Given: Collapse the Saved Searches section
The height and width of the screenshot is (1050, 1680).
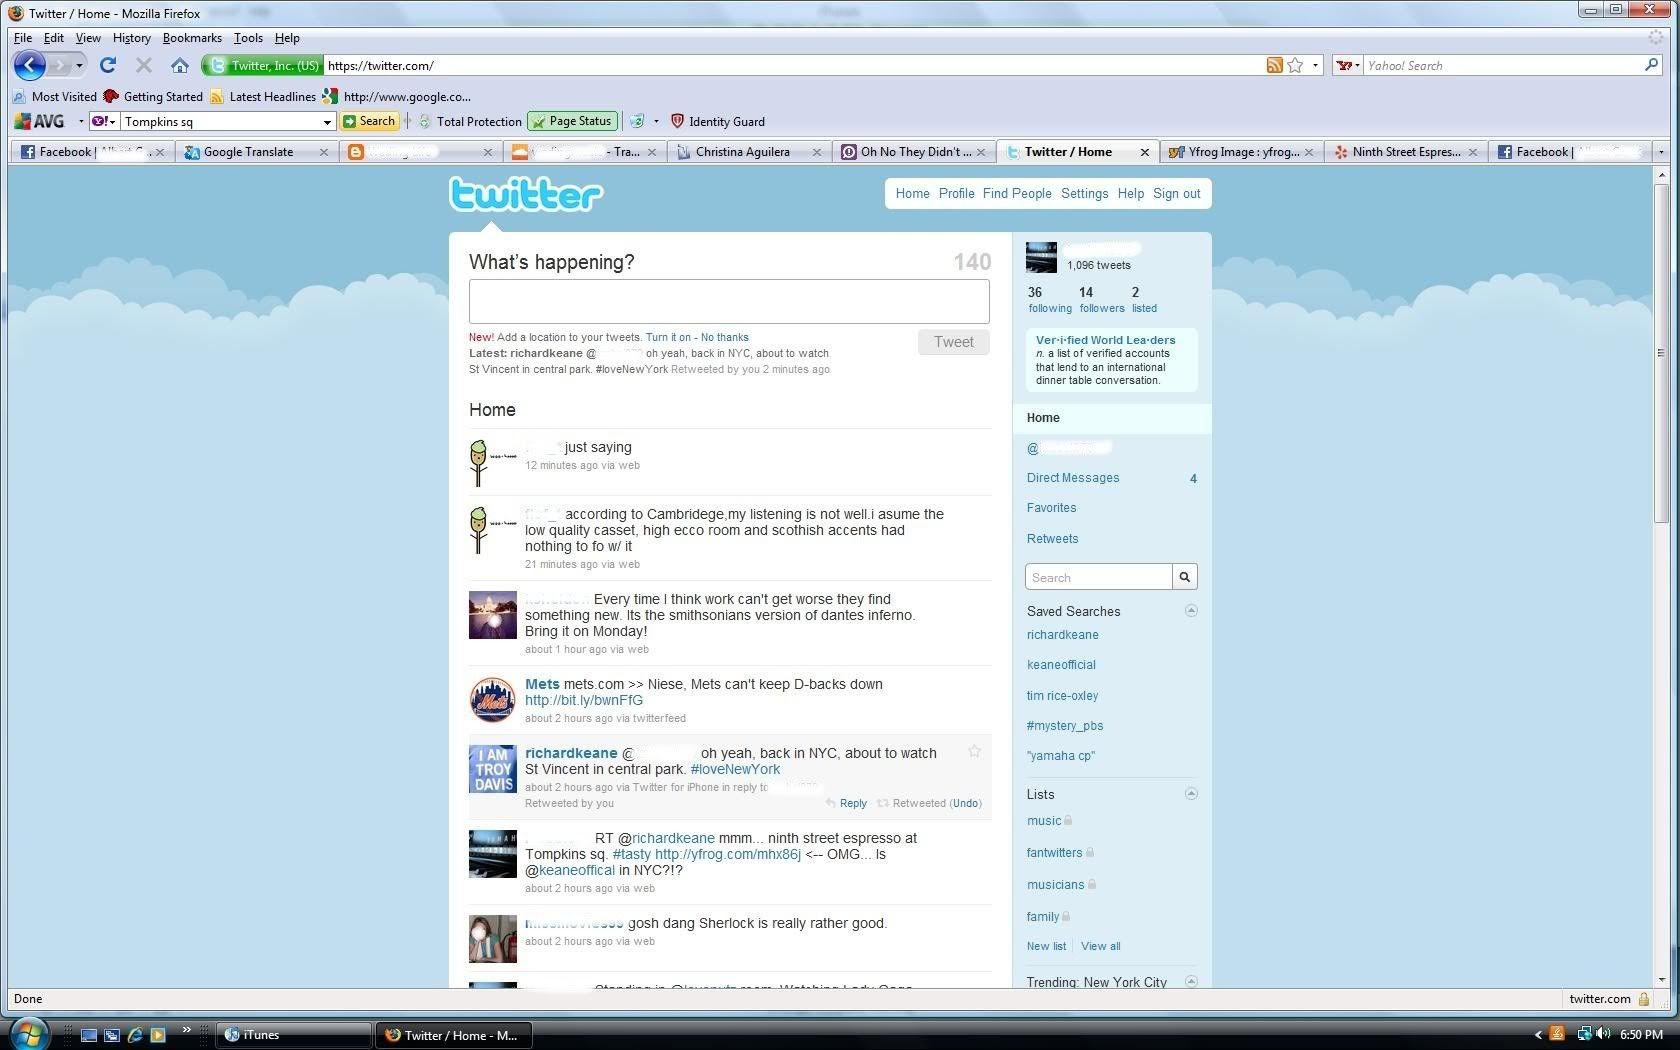Looking at the screenshot, I should pyautogui.click(x=1191, y=611).
